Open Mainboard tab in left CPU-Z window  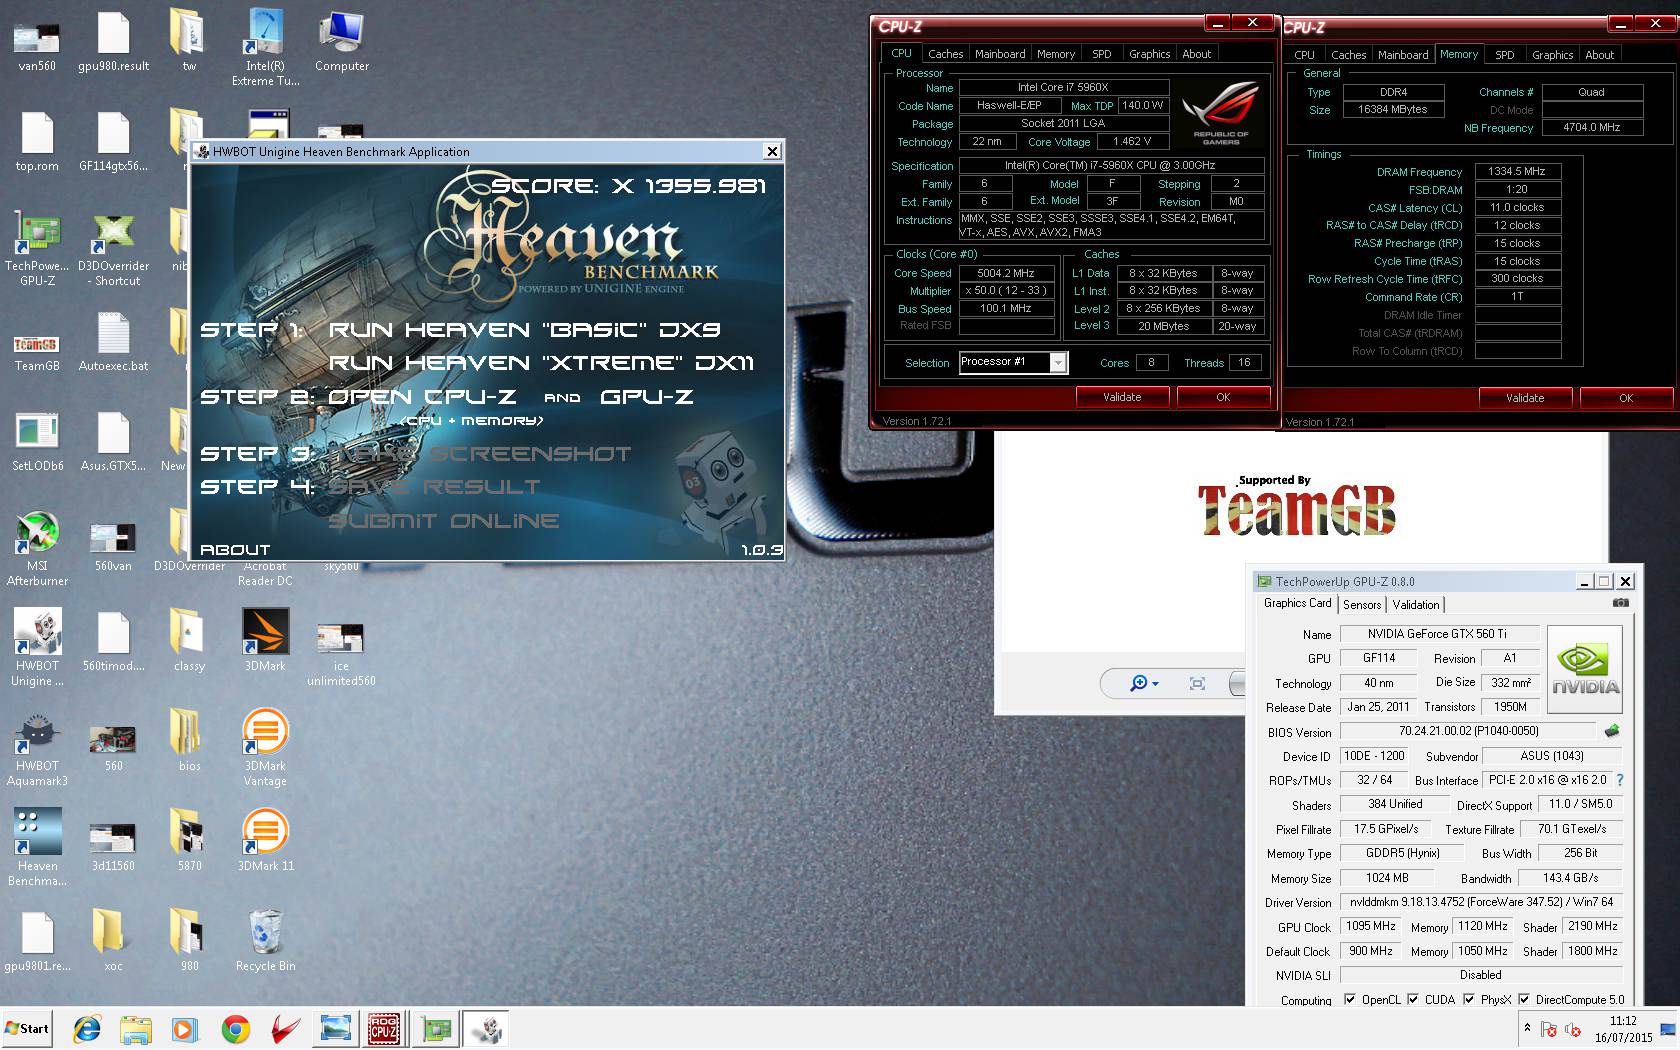coord(1000,54)
